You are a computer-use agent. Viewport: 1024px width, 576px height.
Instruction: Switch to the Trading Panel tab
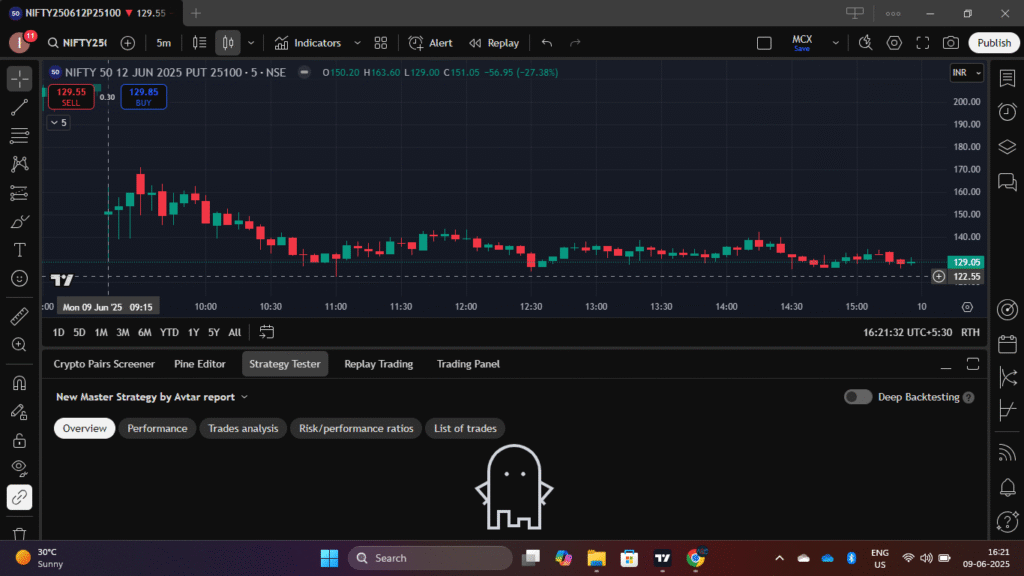(x=468, y=364)
